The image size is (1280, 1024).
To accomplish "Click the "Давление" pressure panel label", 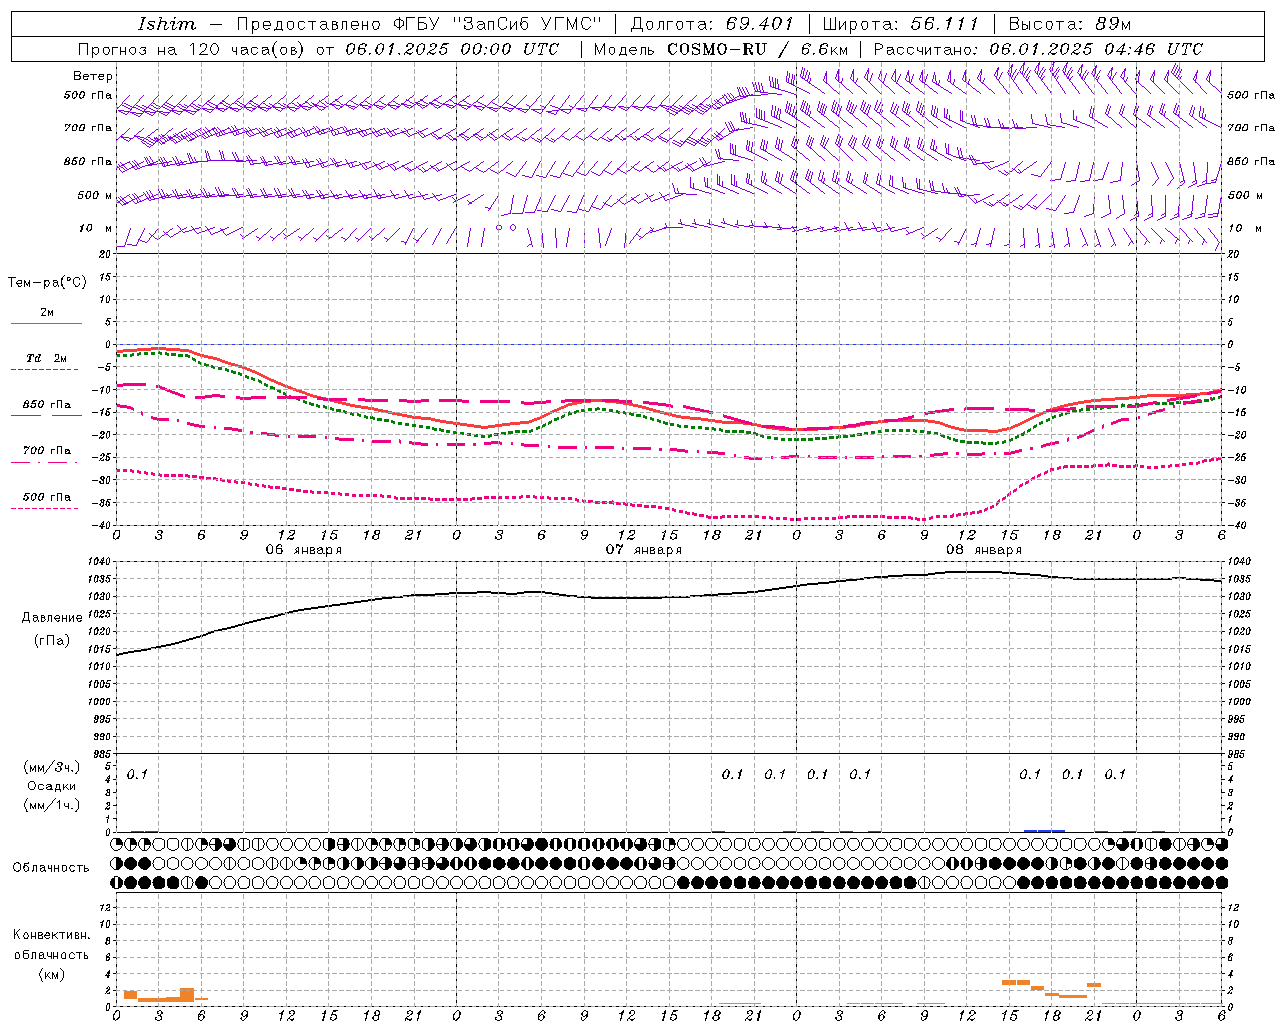I will tap(52, 618).
